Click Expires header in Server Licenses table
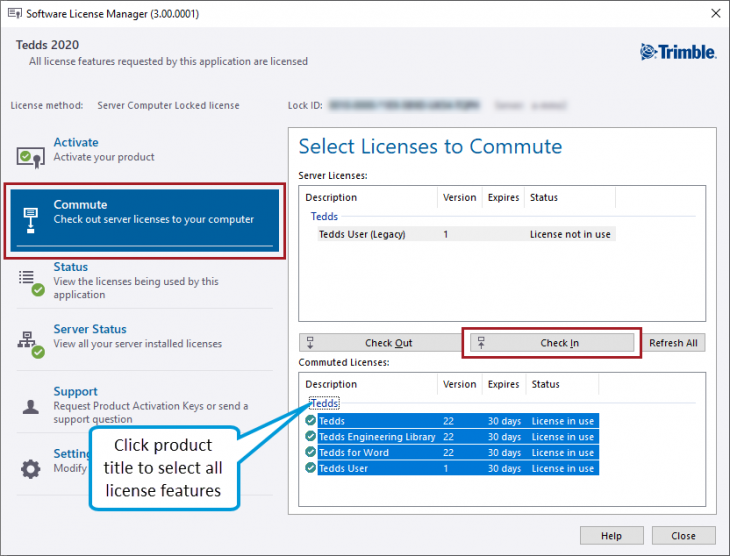This screenshot has height=556, width=730. point(503,197)
